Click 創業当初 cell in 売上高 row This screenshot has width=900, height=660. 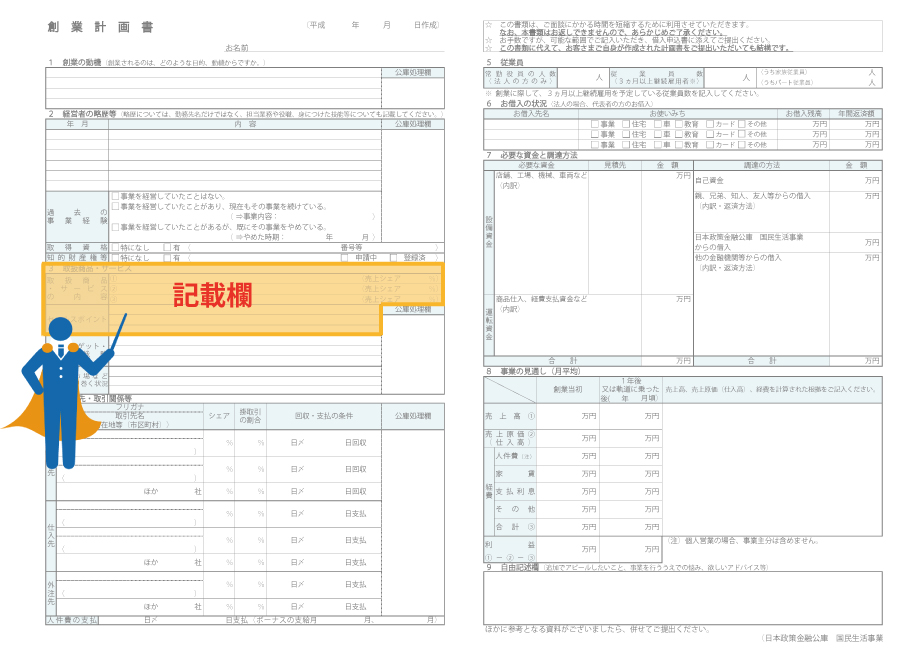point(568,416)
